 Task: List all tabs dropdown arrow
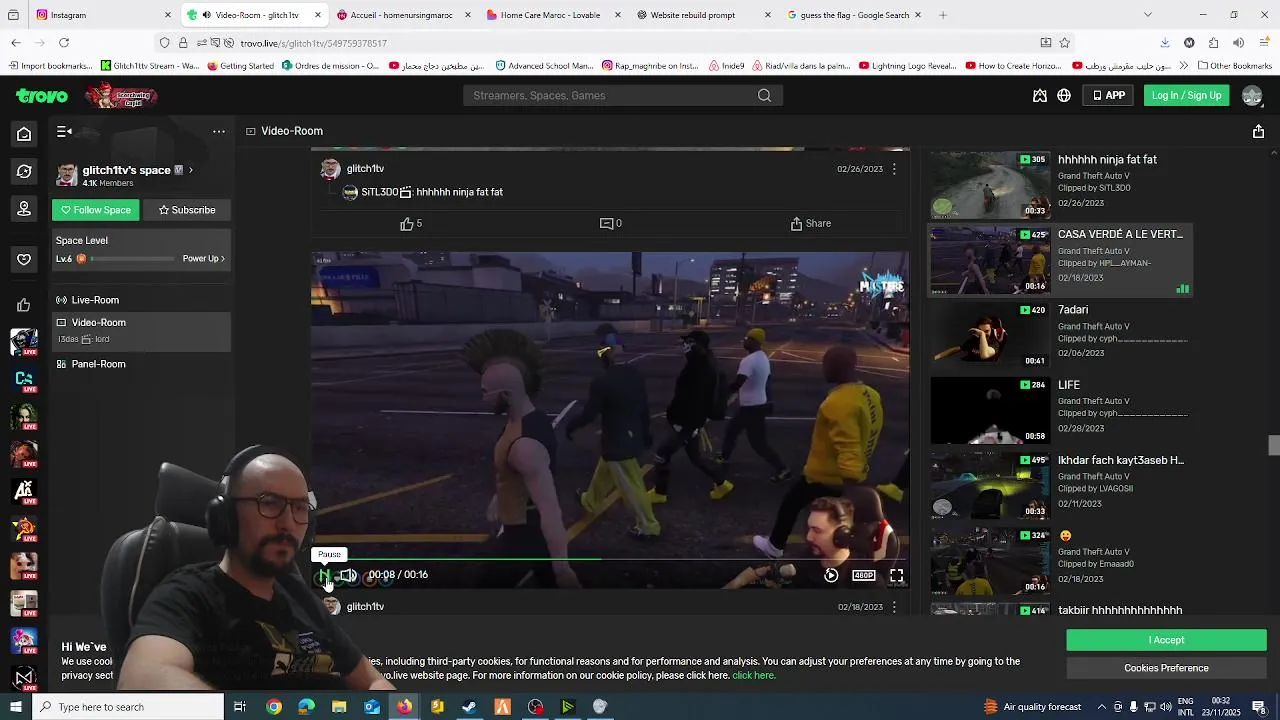point(1147,15)
